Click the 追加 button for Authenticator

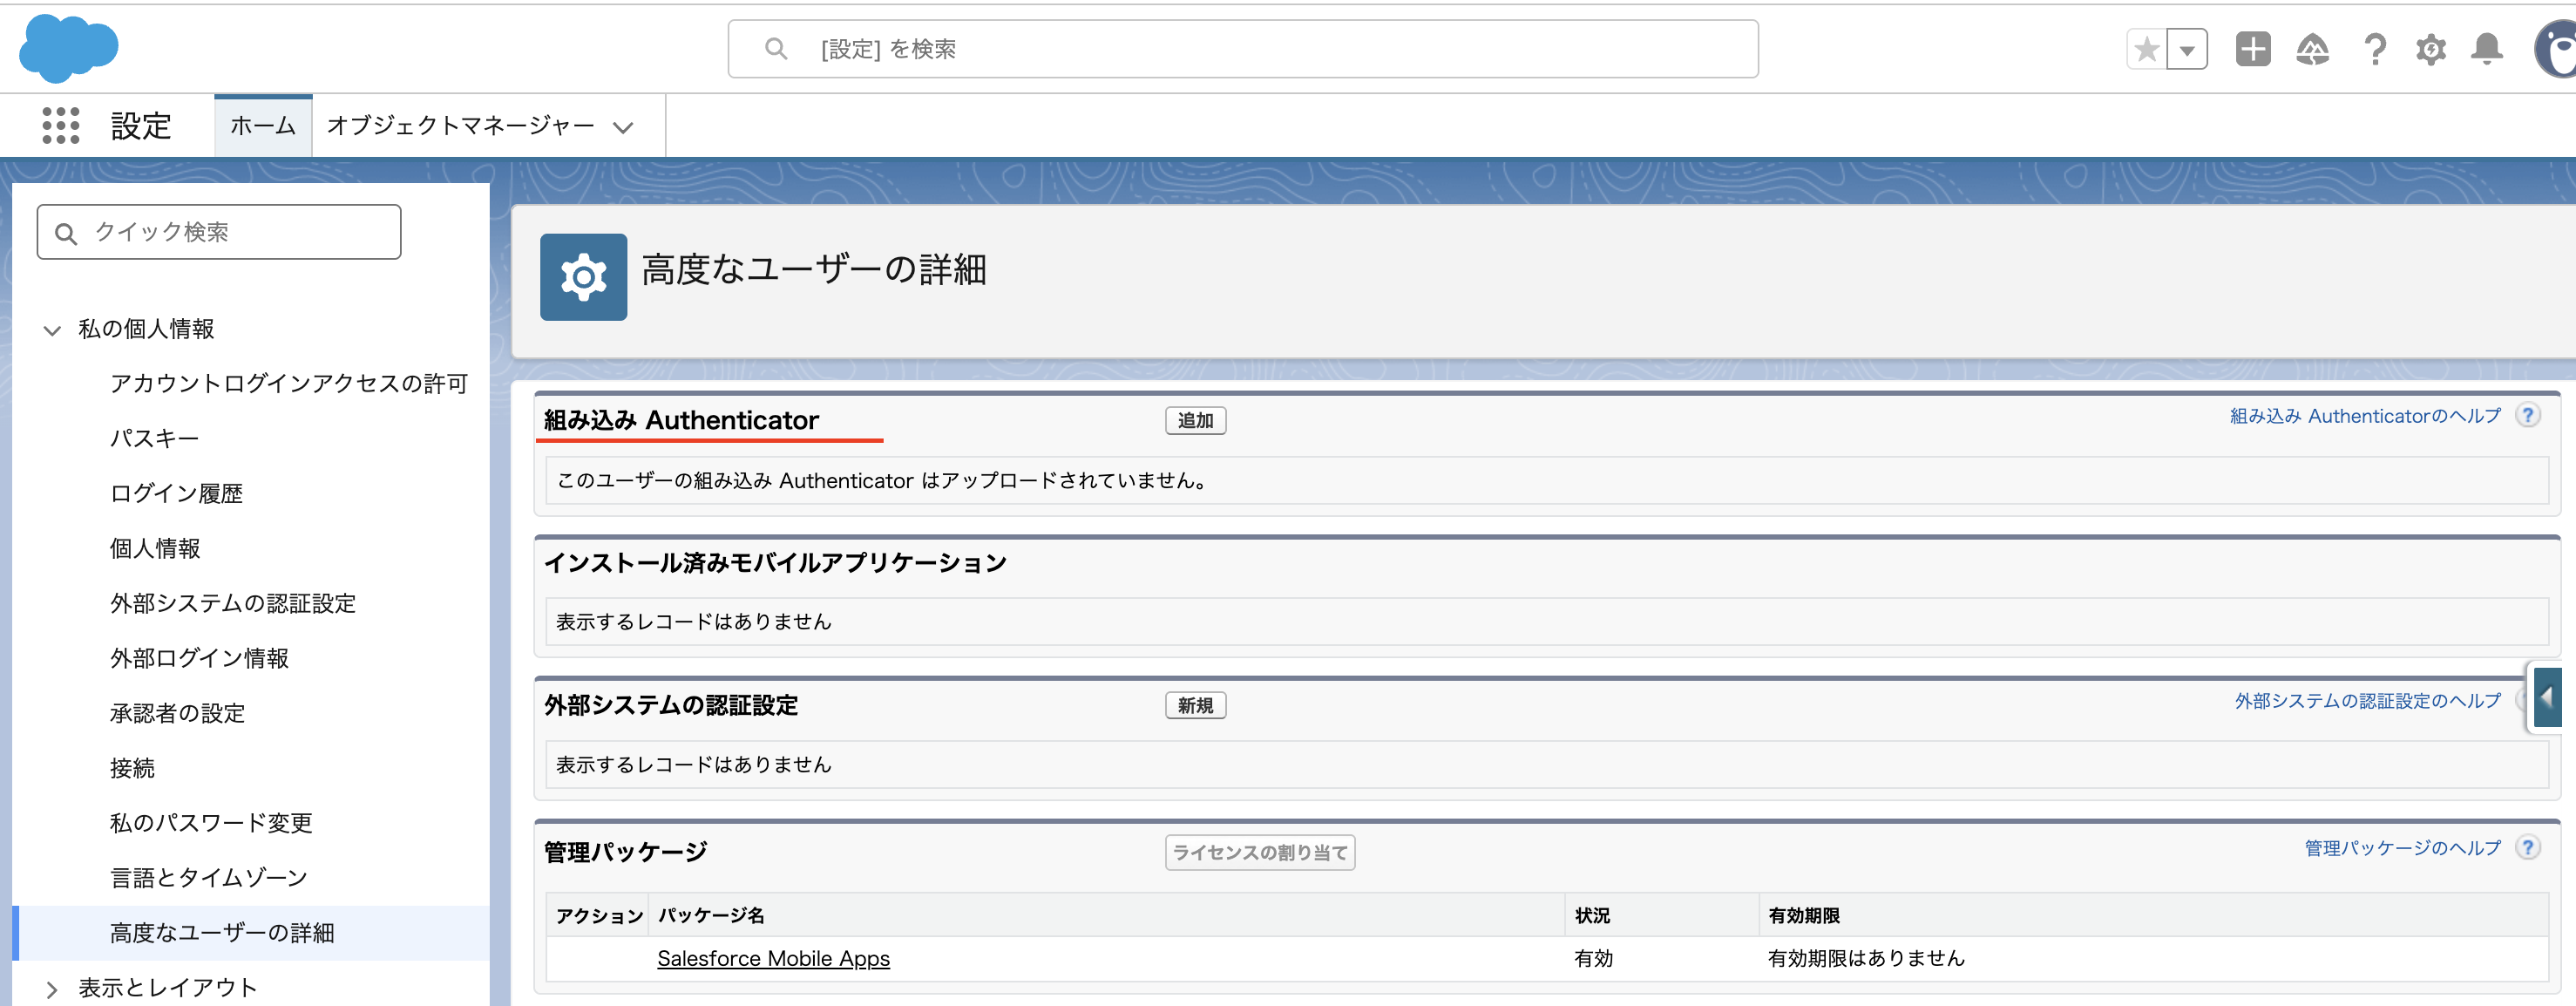pyautogui.click(x=1195, y=421)
